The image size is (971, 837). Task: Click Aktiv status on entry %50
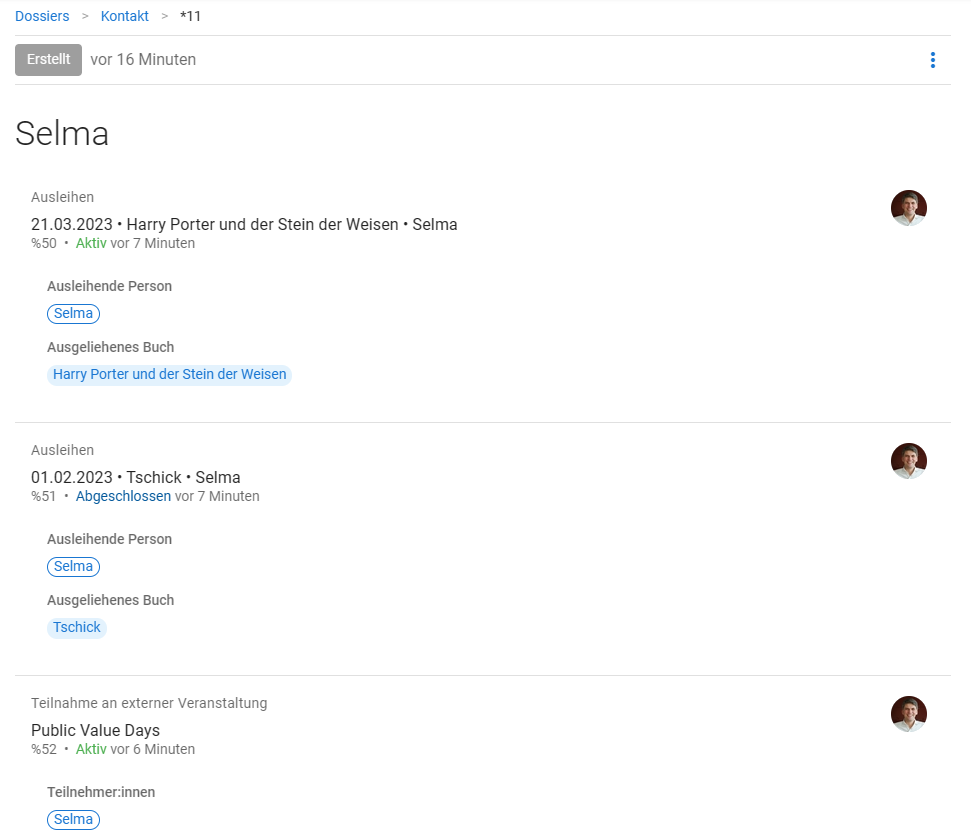[91, 243]
